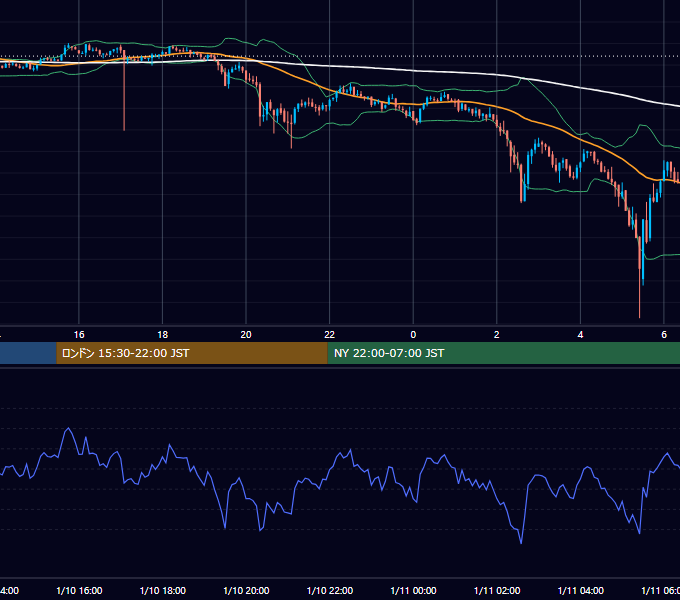Click the ロンドン 15:30-22:00 JST session bar
The image size is (680, 600).
[x=192, y=353]
